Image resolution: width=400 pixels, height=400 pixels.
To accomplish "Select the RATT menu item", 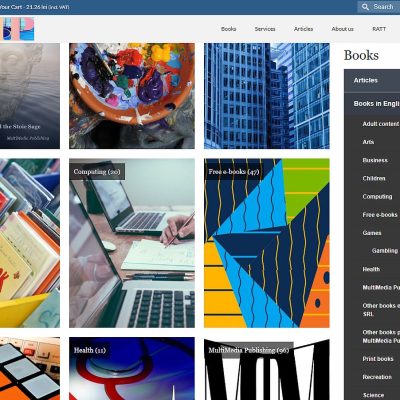I will pyautogui.click(x=379, y=29).
